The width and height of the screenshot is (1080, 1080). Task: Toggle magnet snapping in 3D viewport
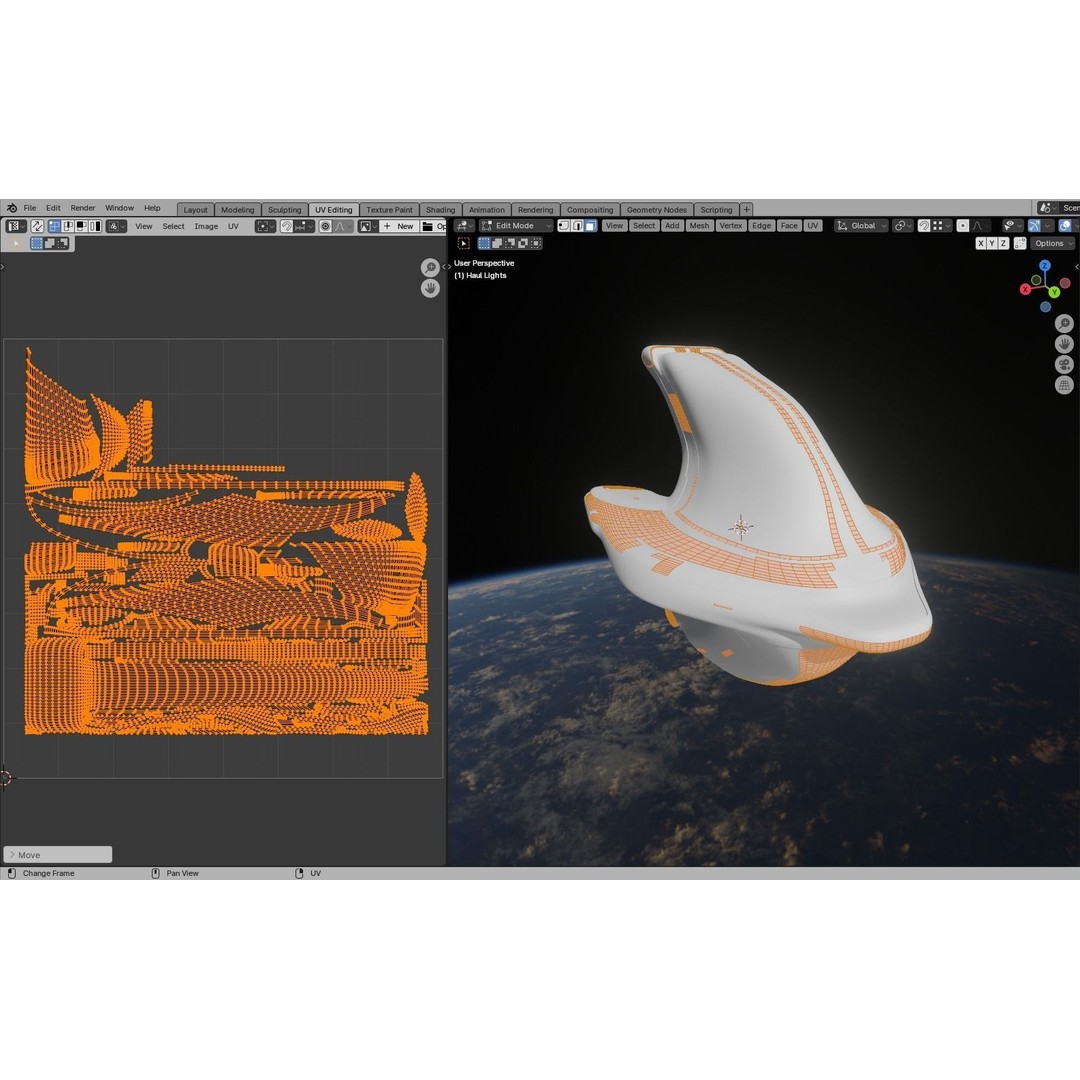coord(924,226)
